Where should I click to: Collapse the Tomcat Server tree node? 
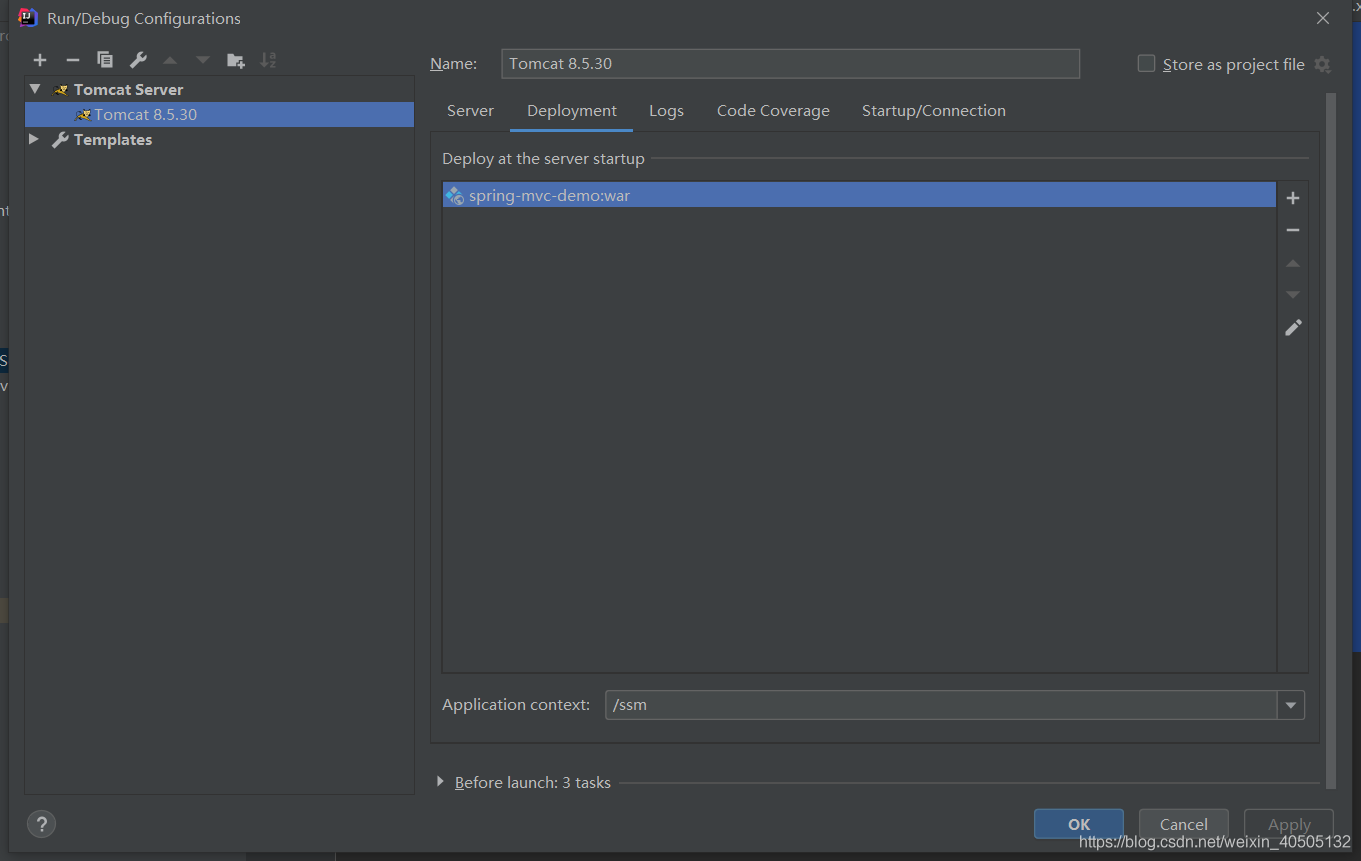pyautogui.click(x=35, y=89)
